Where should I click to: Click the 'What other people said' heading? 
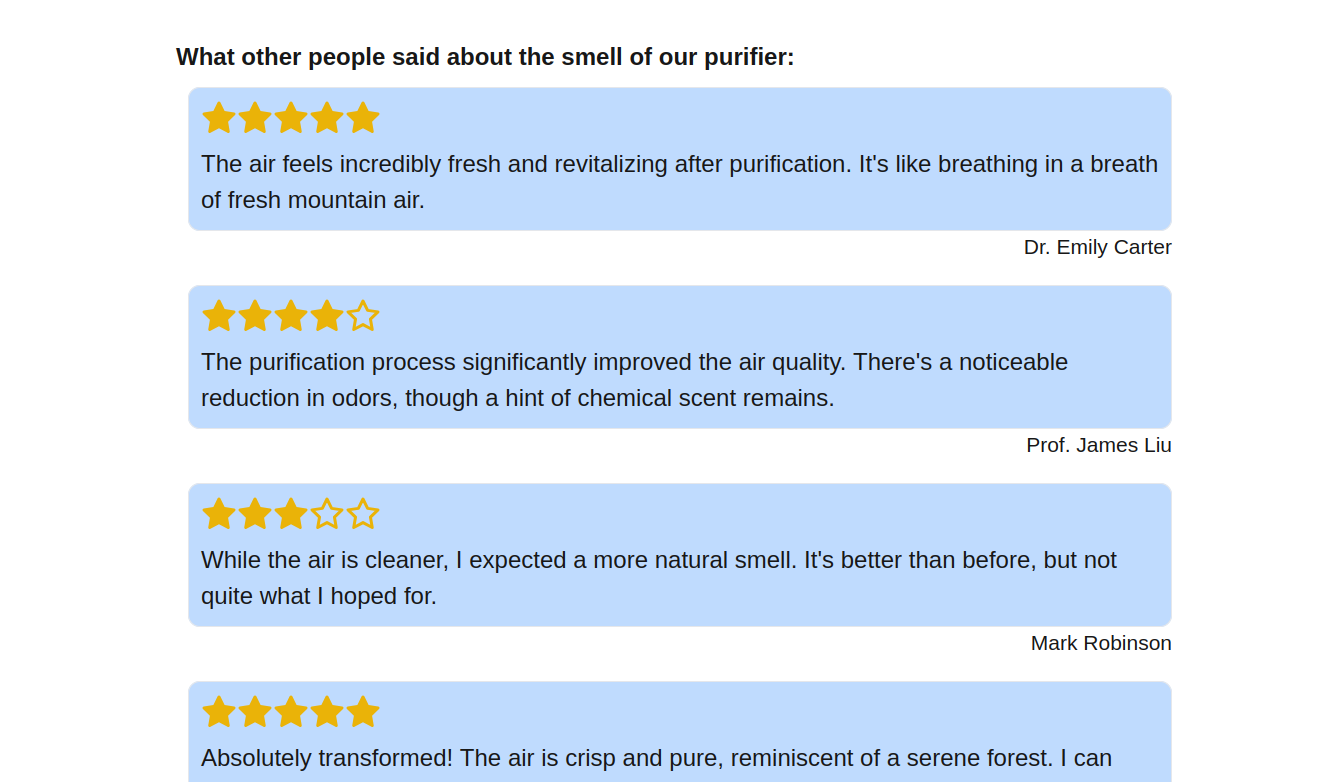pyautogui.click(x=485, y=57)
